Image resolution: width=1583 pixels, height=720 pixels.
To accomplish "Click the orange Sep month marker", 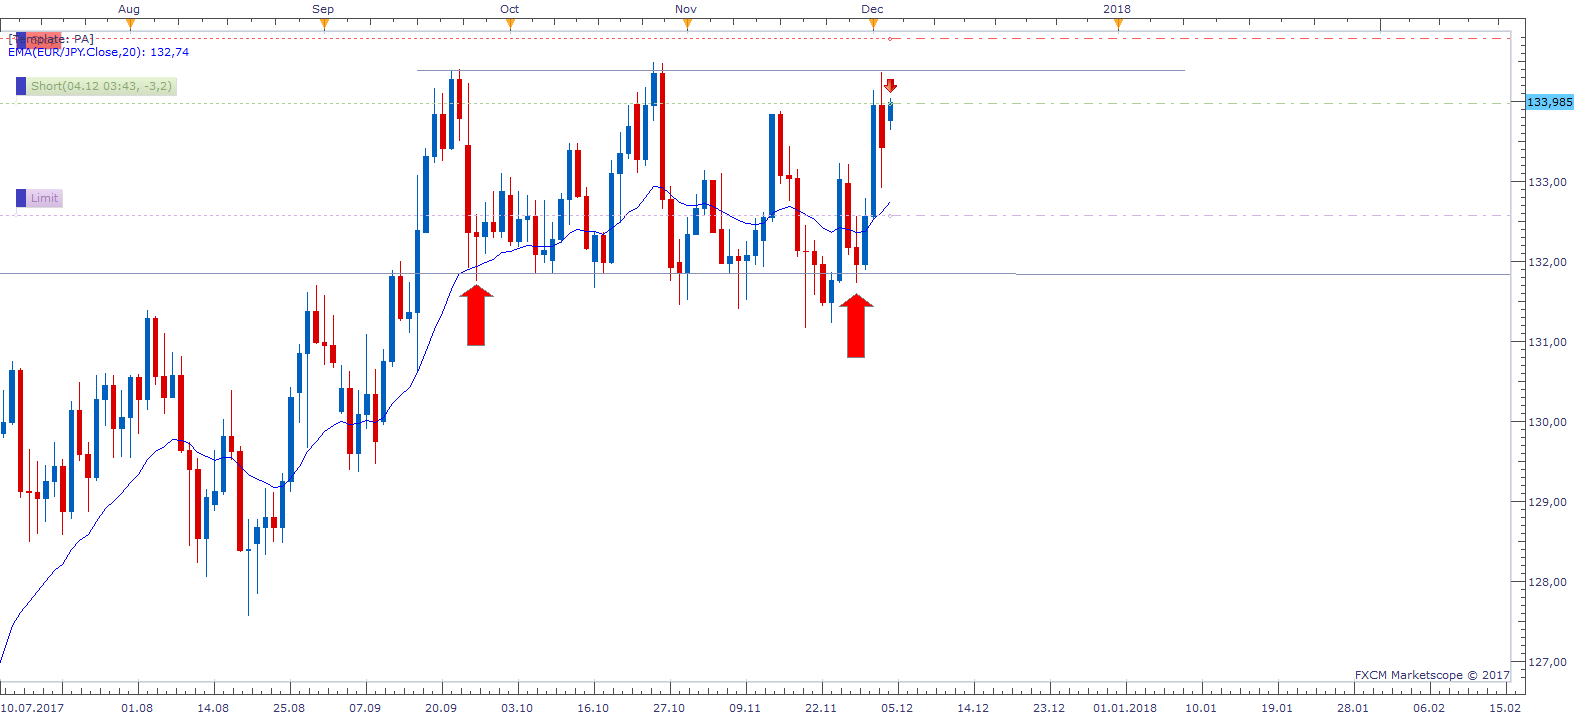I will pyautogui.click(x=323, y=25).
